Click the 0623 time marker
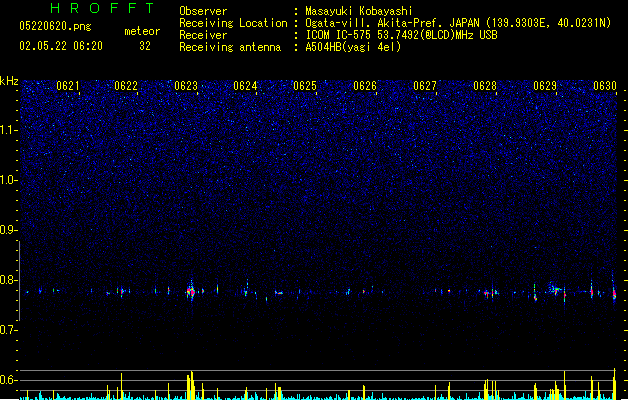Image resolution: width=629 pixels, height=400 pixels. point(186,86)
